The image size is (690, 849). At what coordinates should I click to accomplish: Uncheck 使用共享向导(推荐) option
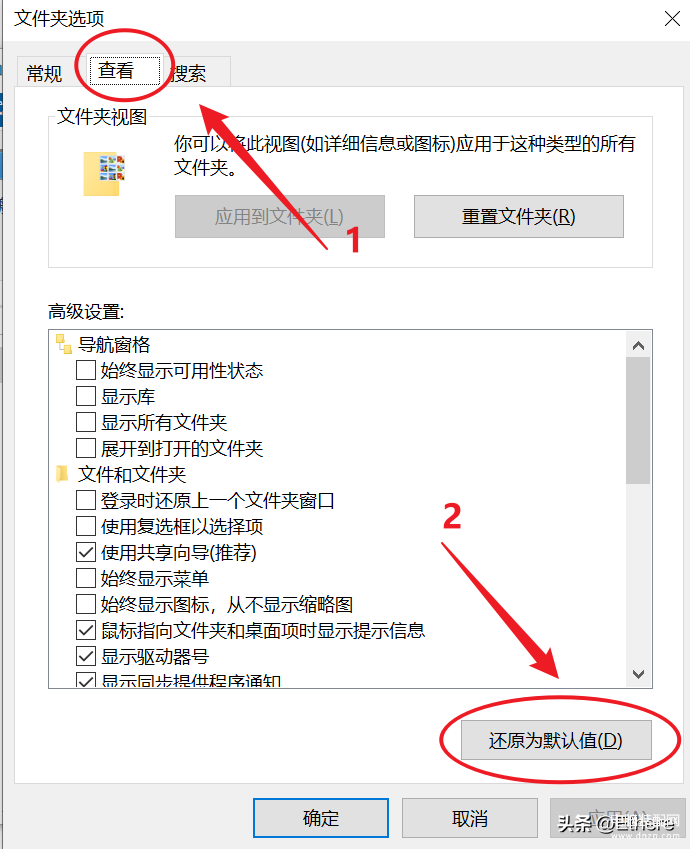[86, 552]
